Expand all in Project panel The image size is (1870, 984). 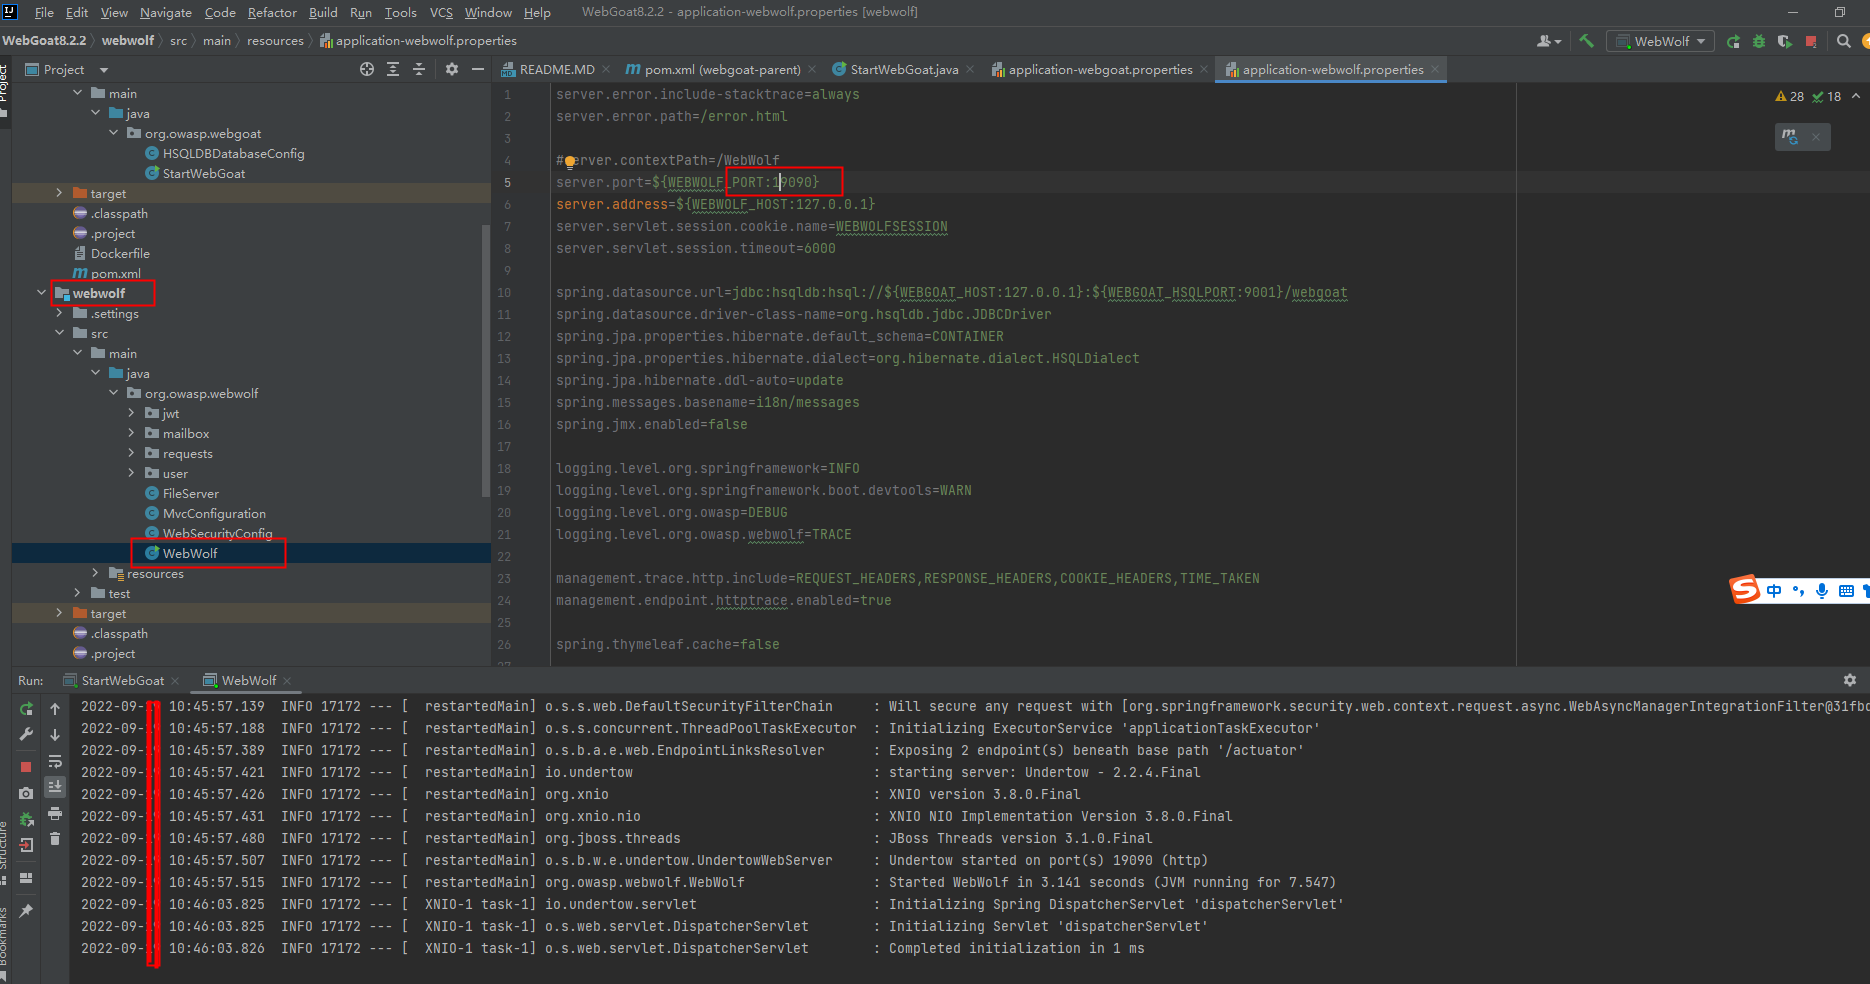tap(393, 69)
